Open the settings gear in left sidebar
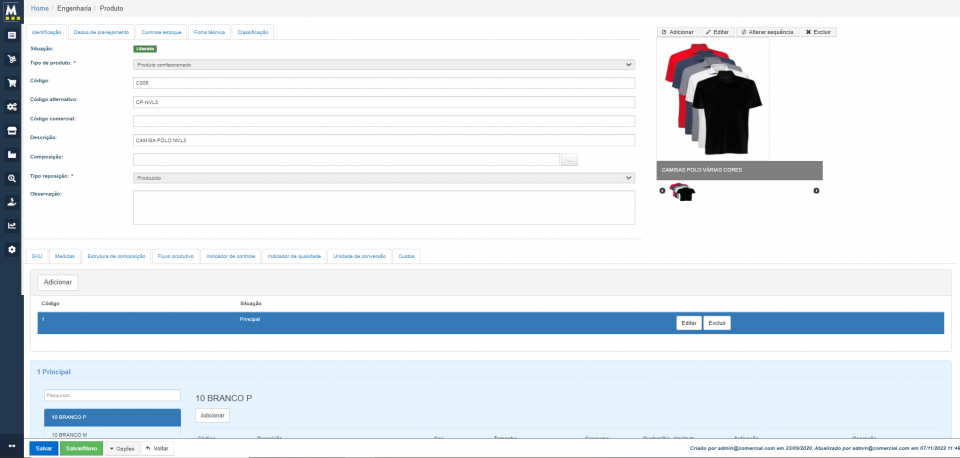 (x=12, y=249)
